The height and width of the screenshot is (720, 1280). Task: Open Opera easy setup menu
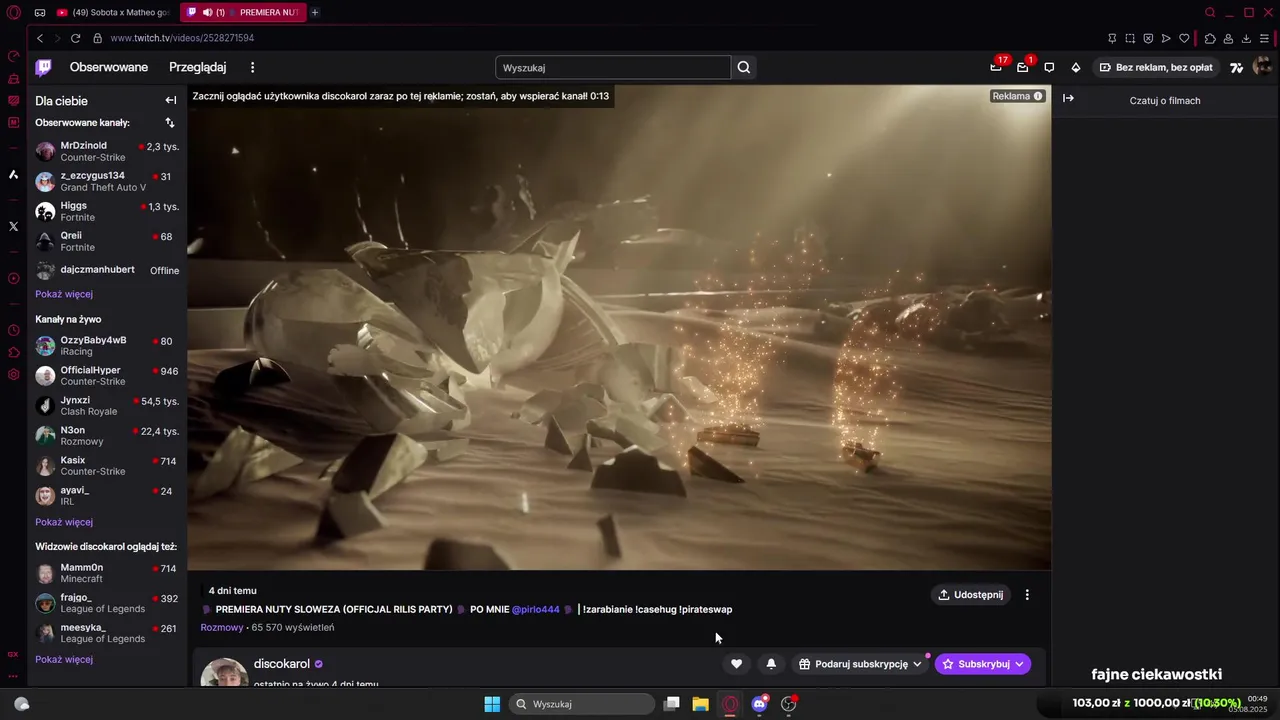[x=1265, y=38]
